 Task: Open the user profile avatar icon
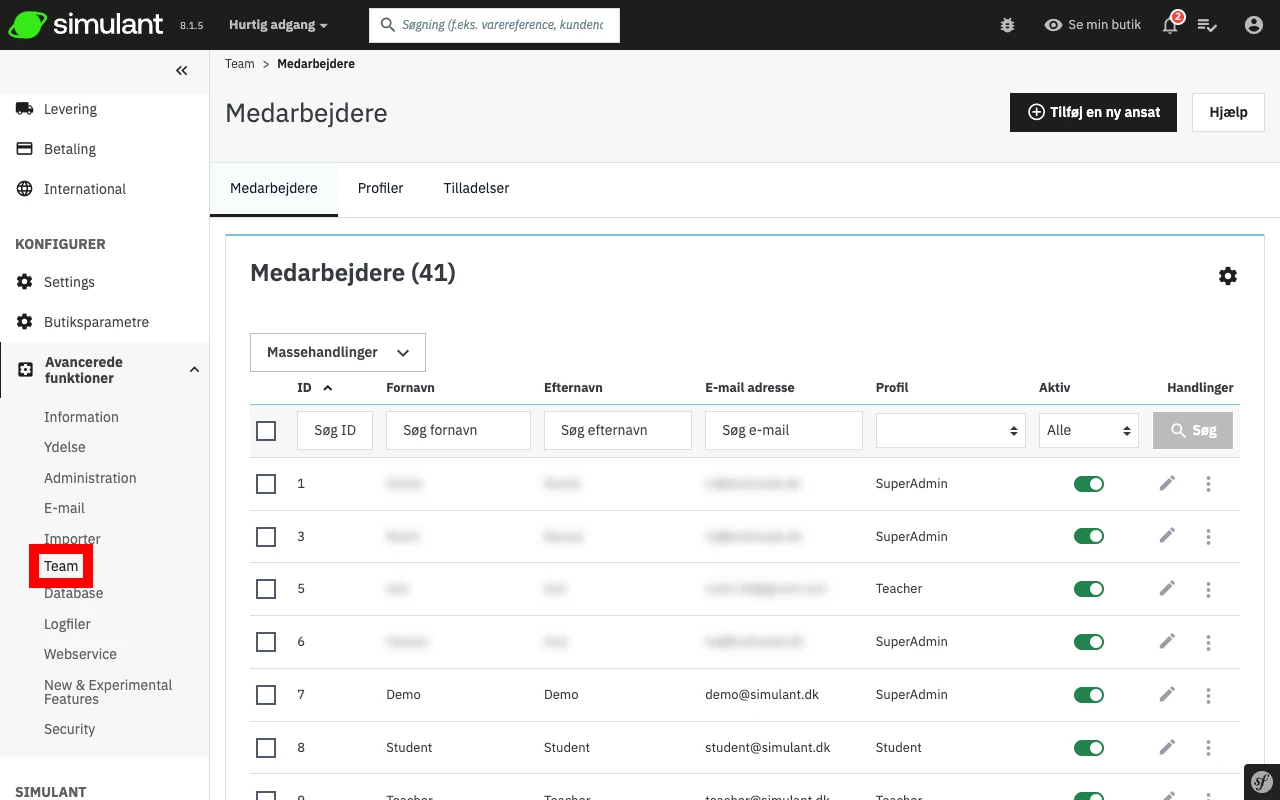point(1253,25)
